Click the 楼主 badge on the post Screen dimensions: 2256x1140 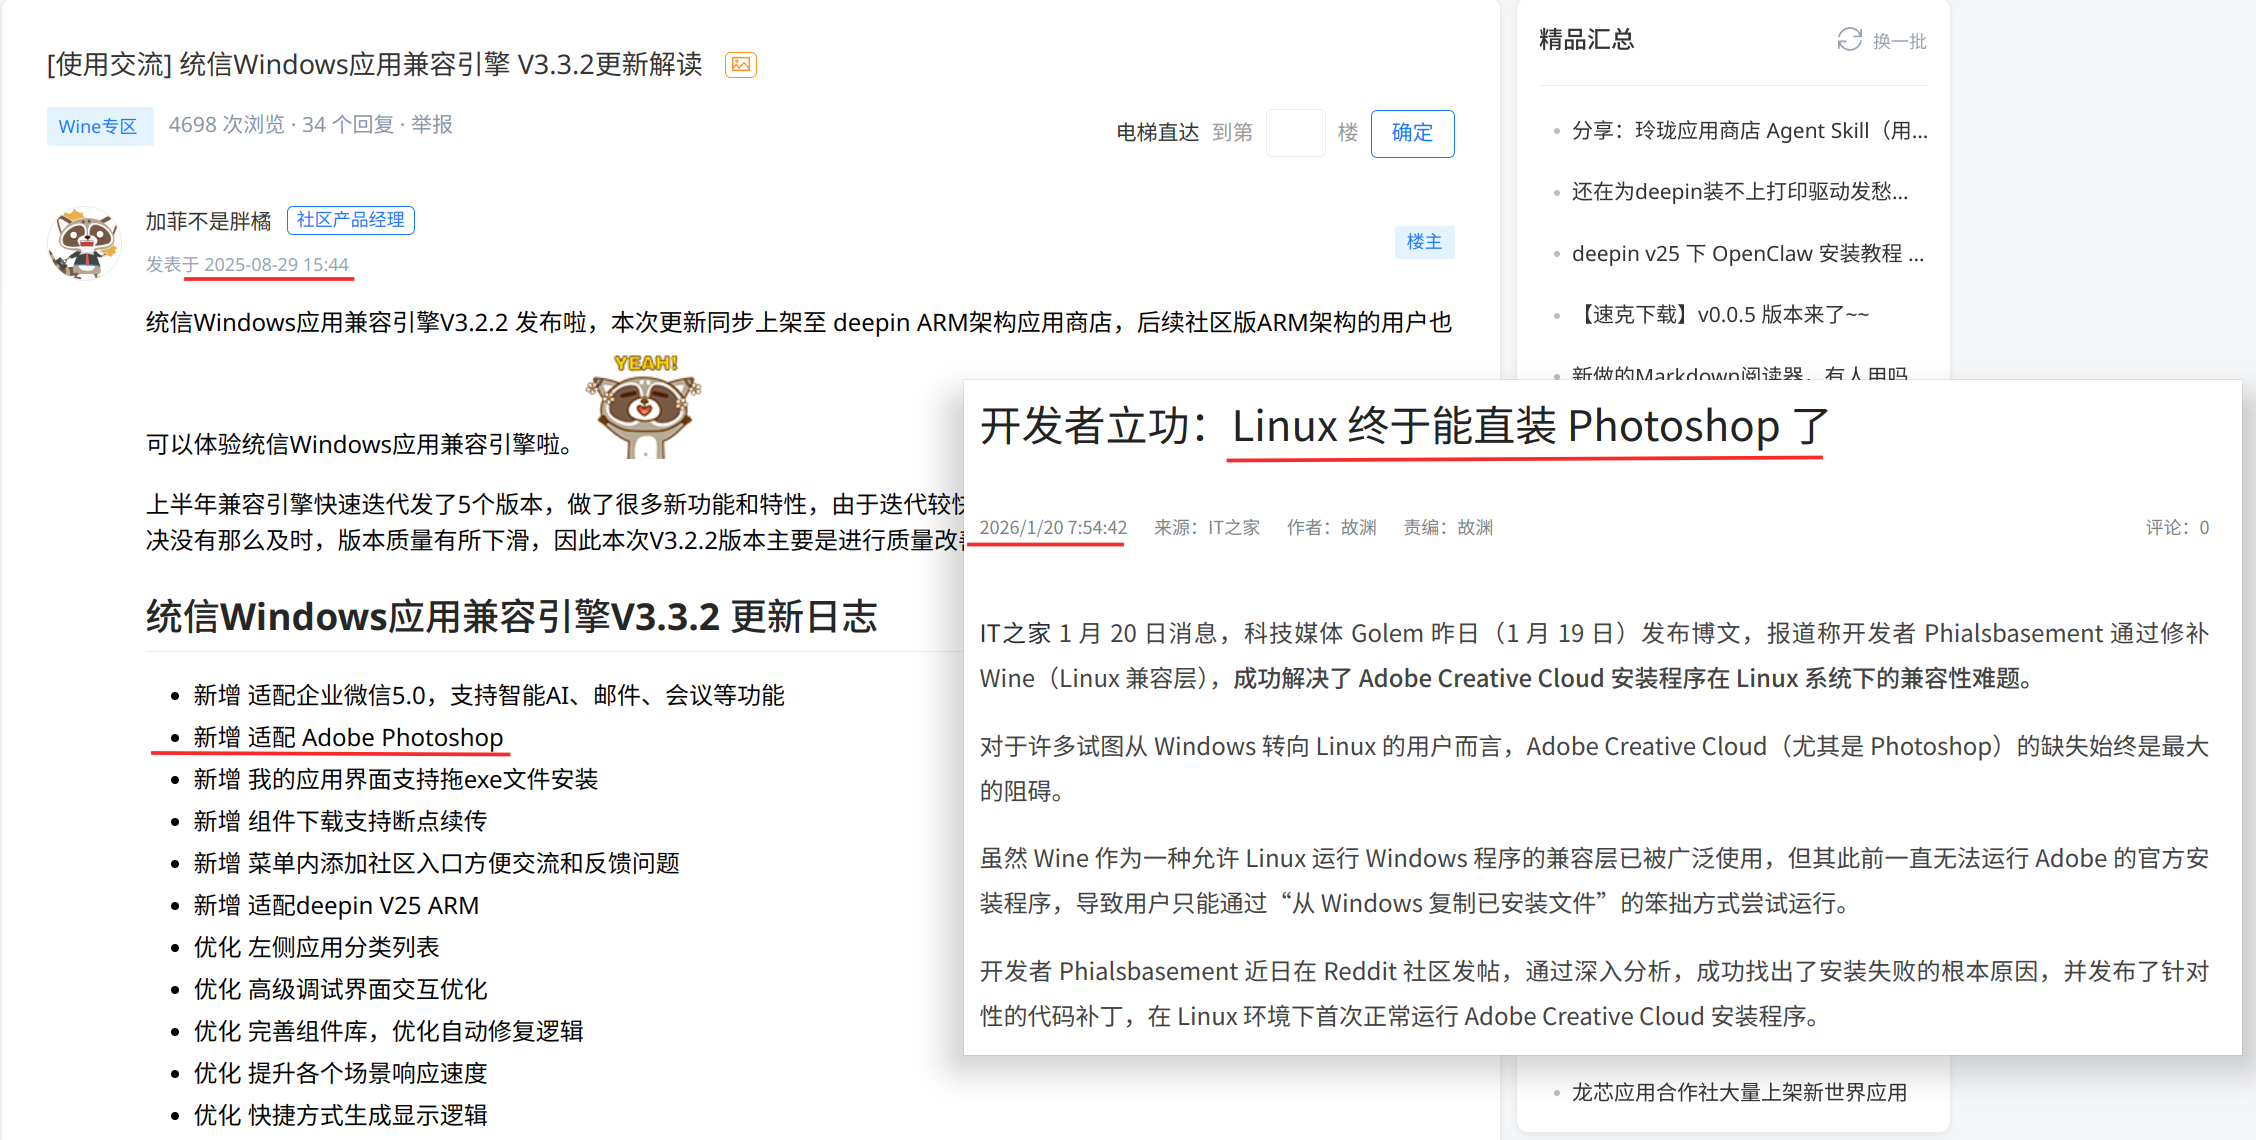point(1424,242)
